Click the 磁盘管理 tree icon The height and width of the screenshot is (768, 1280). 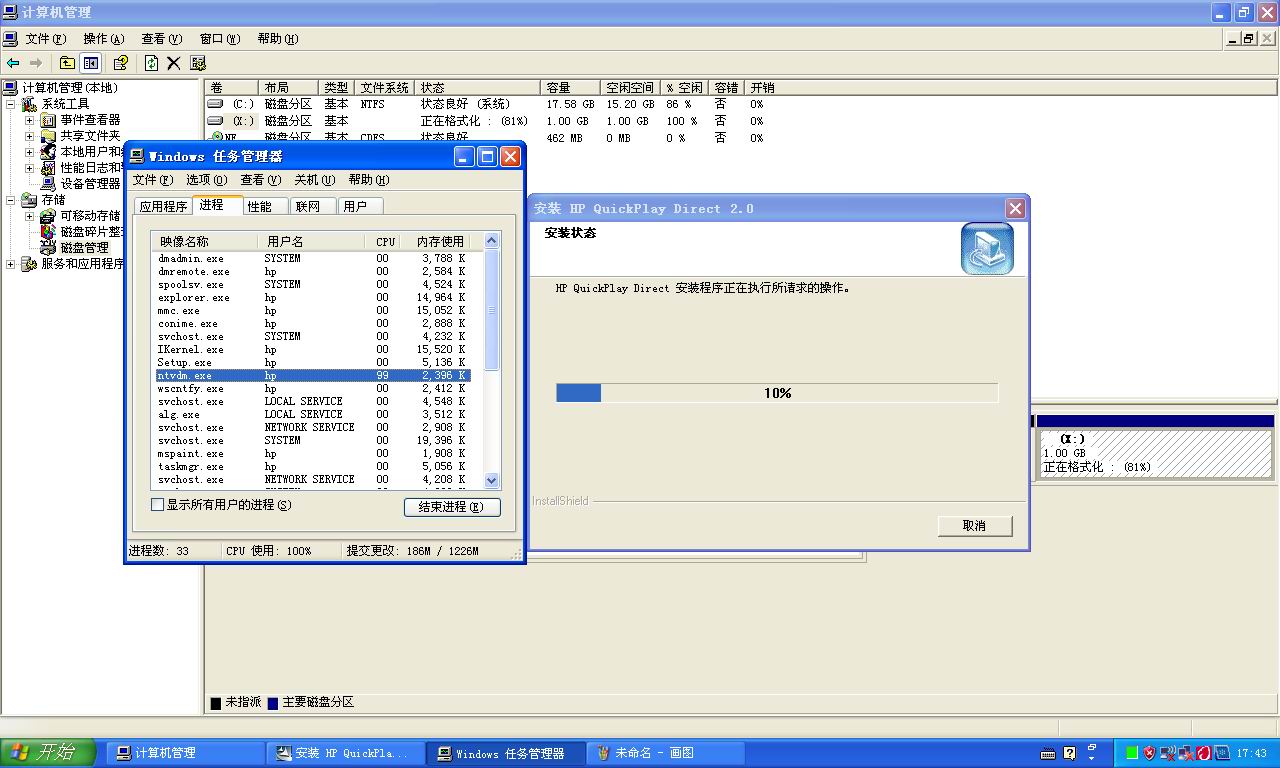(x=49, y=247)
